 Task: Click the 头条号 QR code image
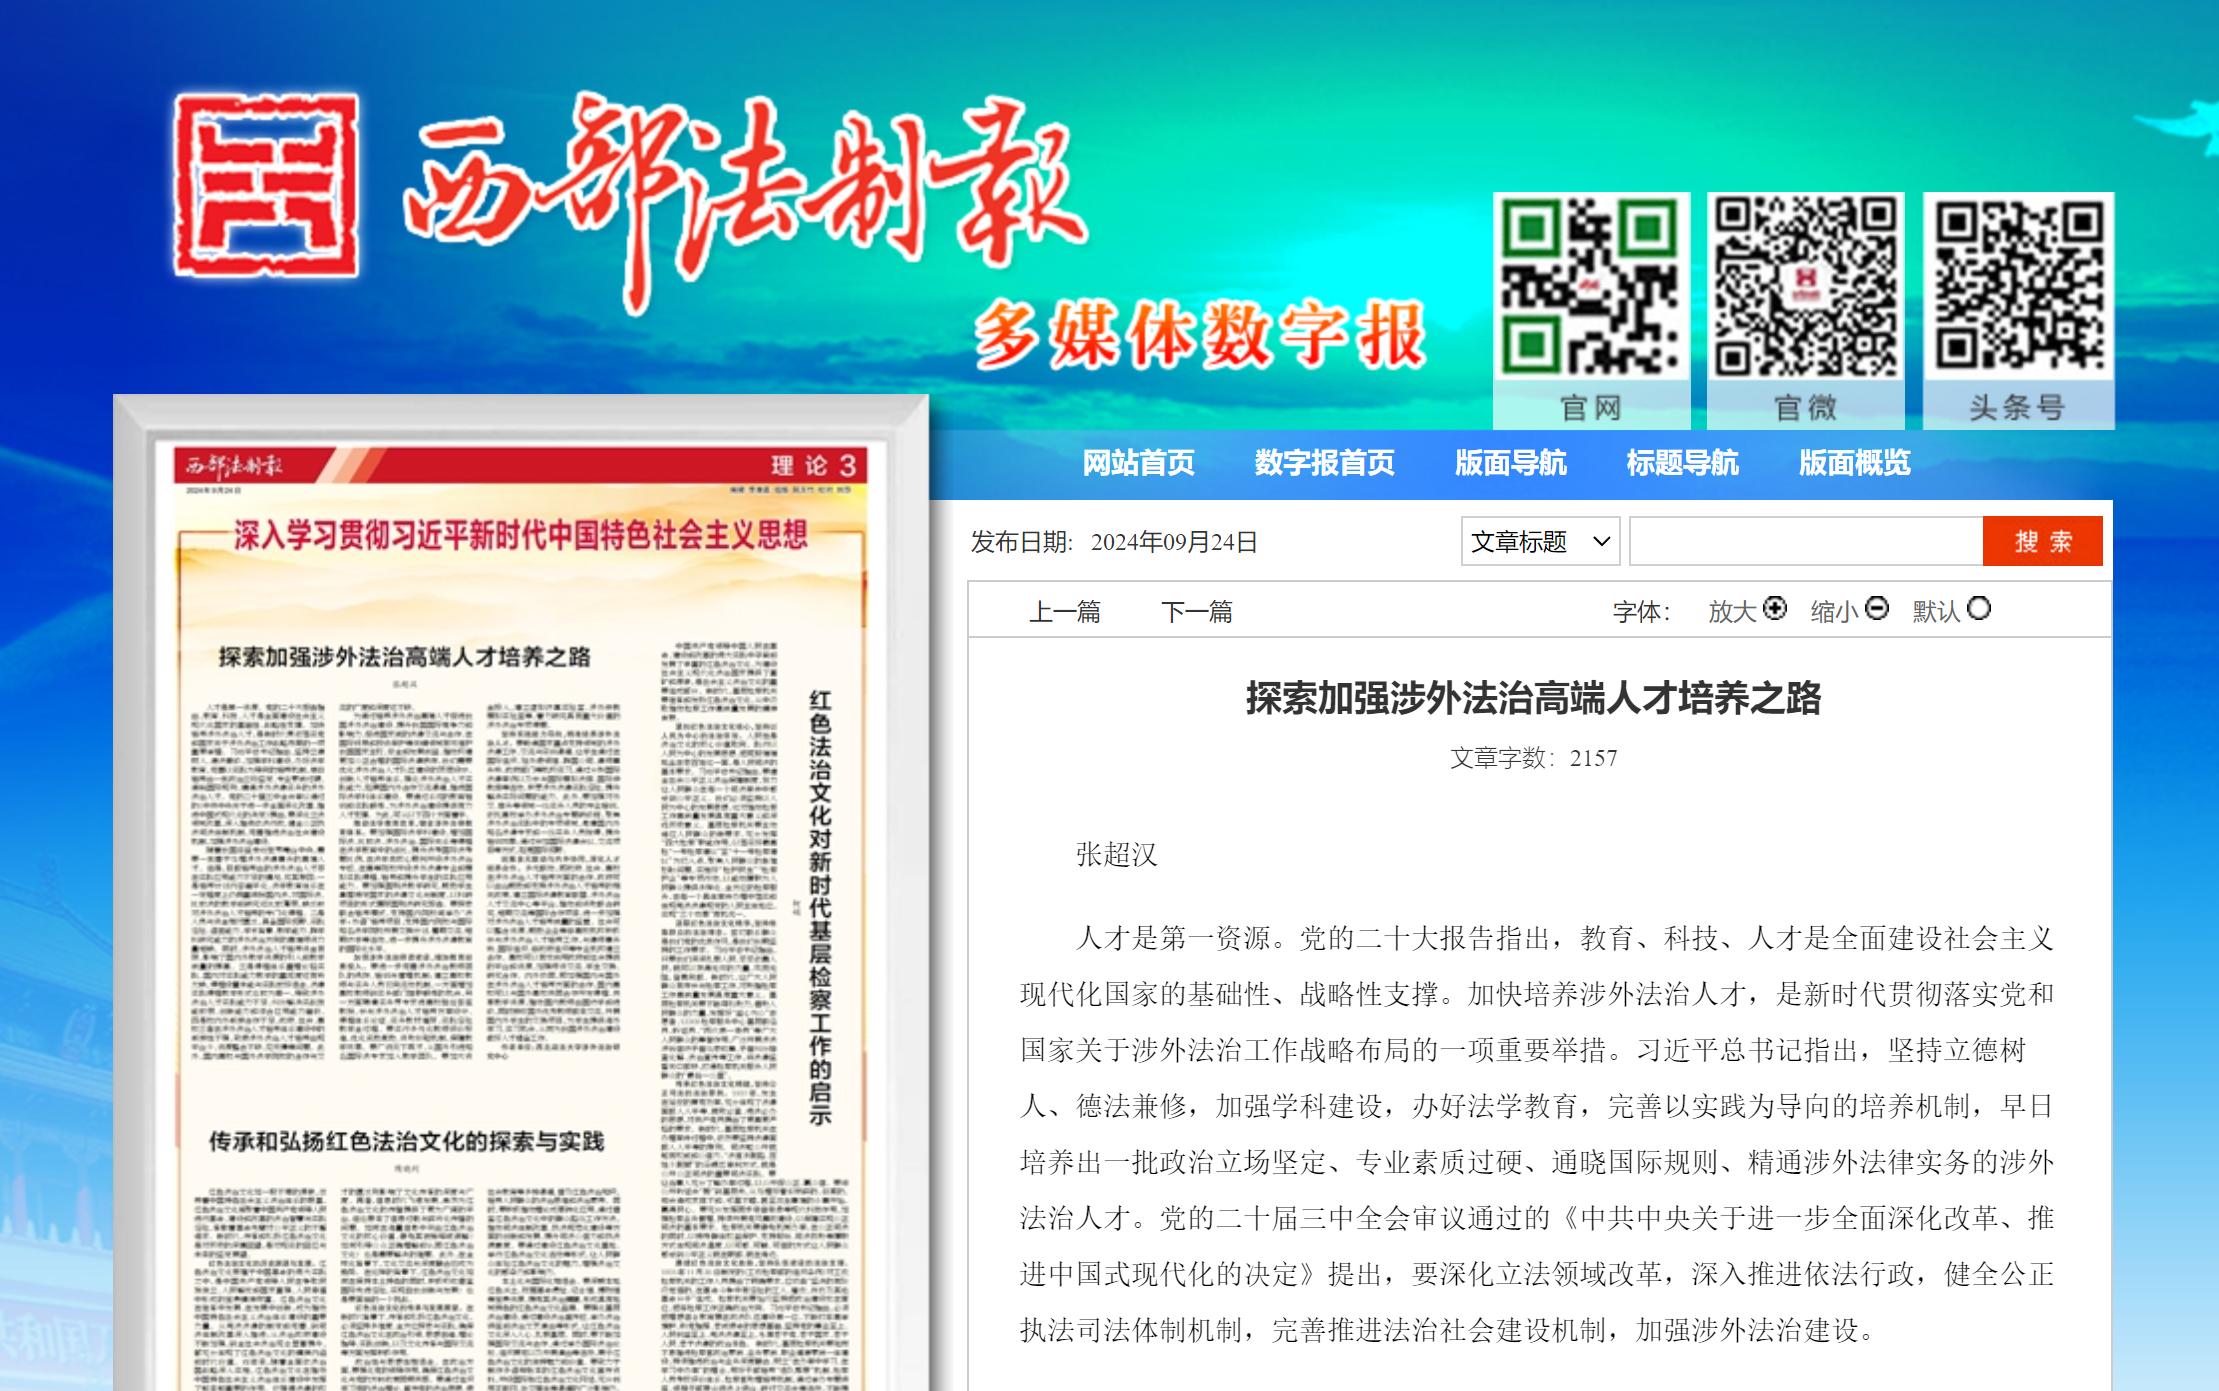(2018, 288)
